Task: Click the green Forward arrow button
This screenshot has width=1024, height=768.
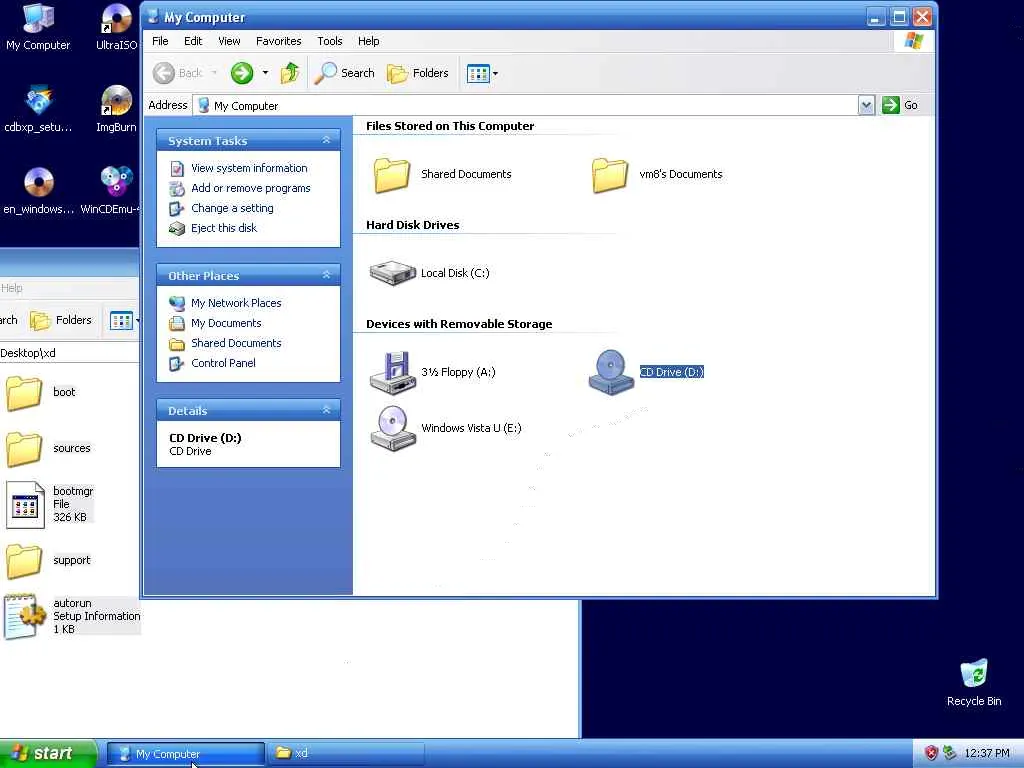Action: click(242, 73)
